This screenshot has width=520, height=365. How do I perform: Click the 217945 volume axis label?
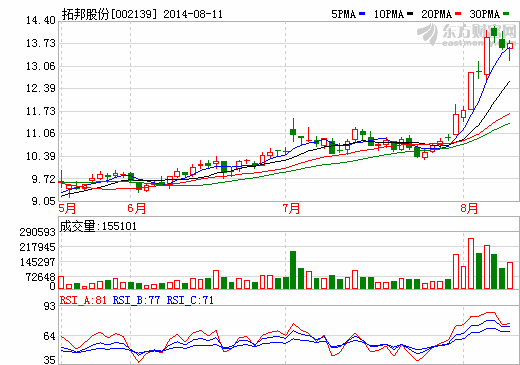pos(37,247)
